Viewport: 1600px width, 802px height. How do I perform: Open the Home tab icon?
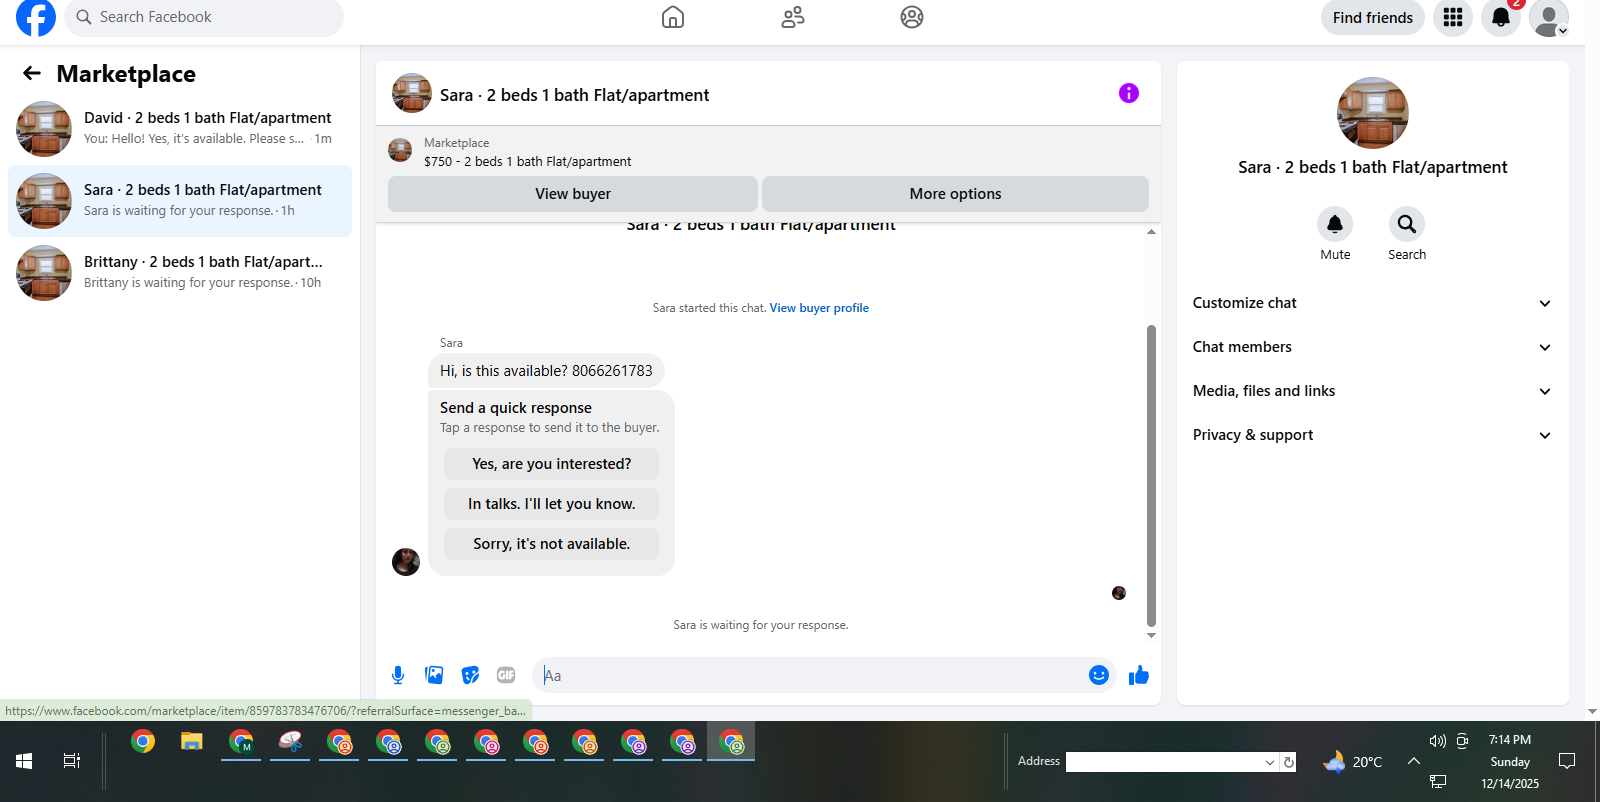[673, 17]
